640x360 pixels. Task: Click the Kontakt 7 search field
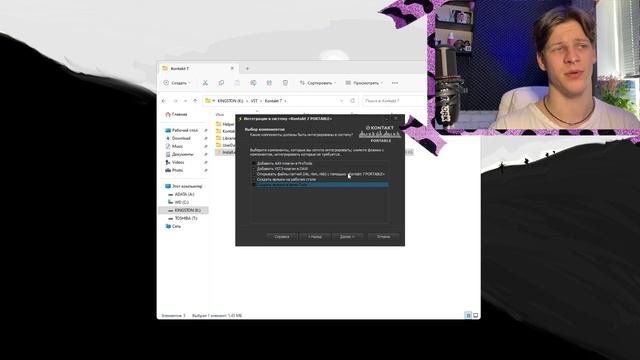point(394,101)
